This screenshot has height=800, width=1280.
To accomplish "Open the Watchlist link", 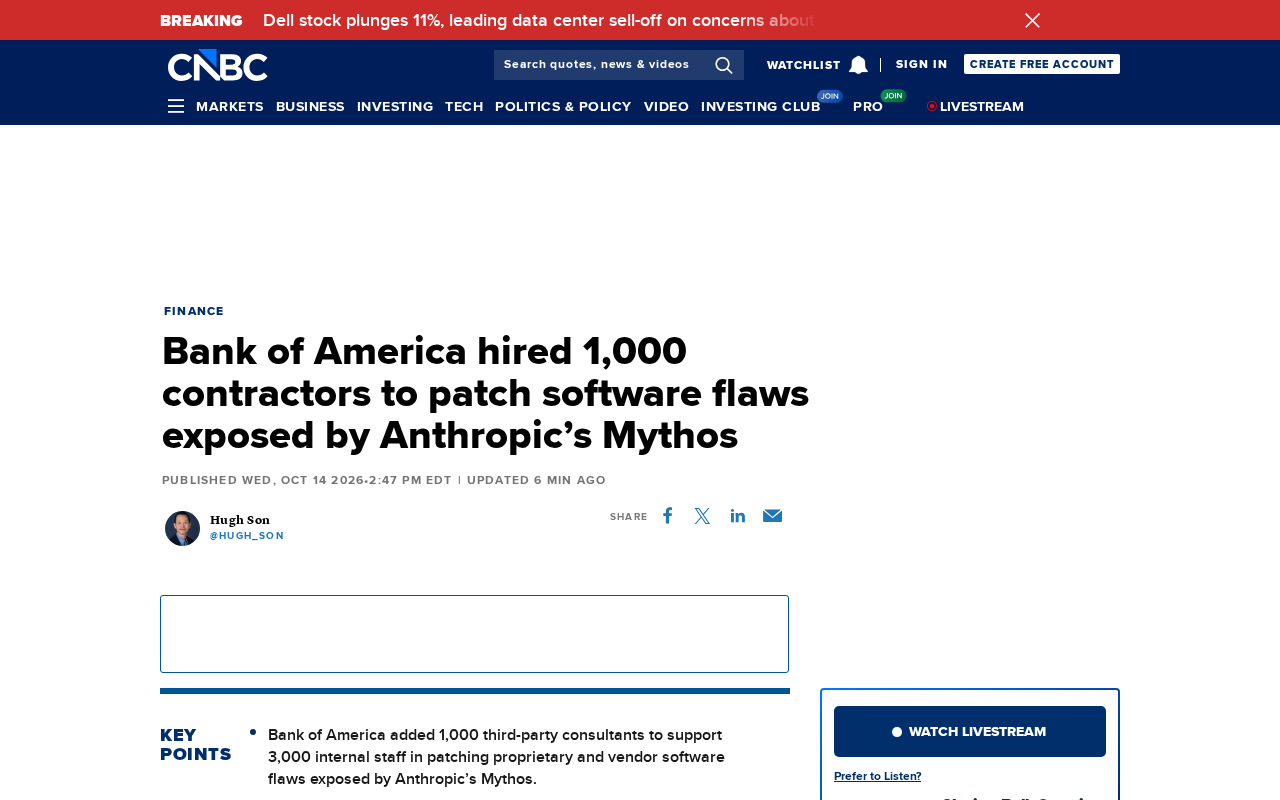I will coord(804,65).
